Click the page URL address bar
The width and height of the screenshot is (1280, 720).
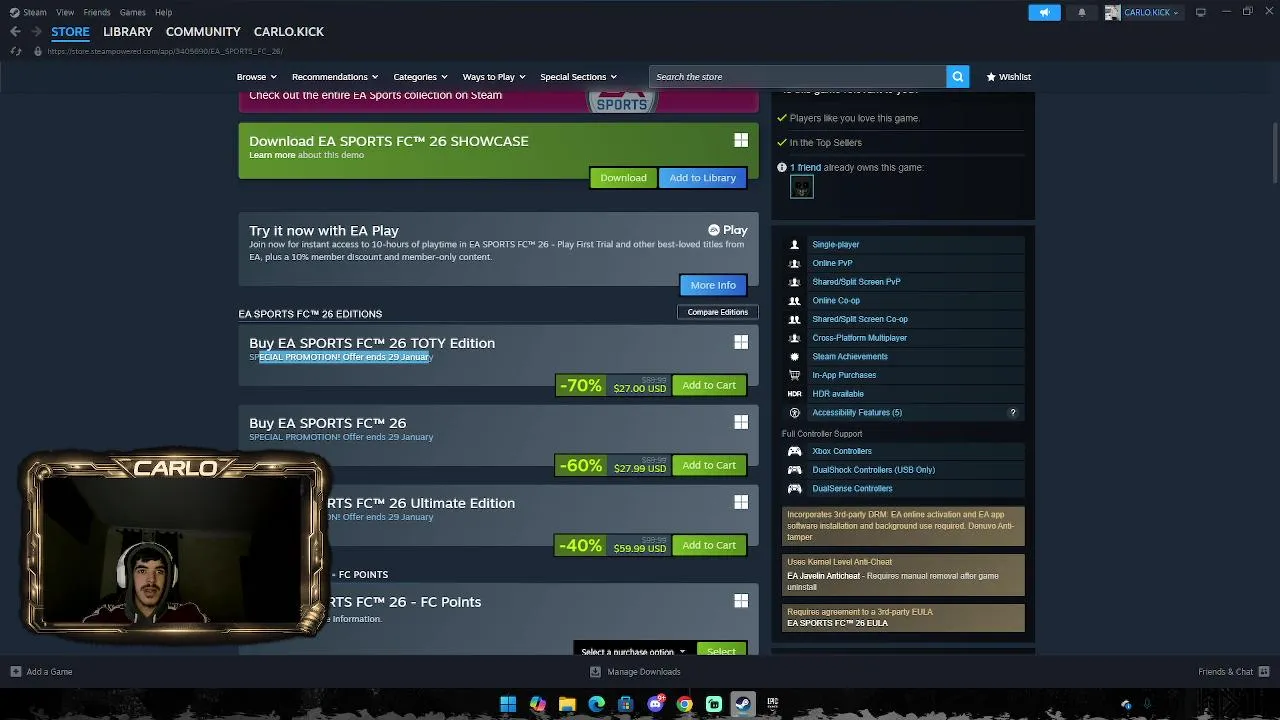[x=165, y=51]
